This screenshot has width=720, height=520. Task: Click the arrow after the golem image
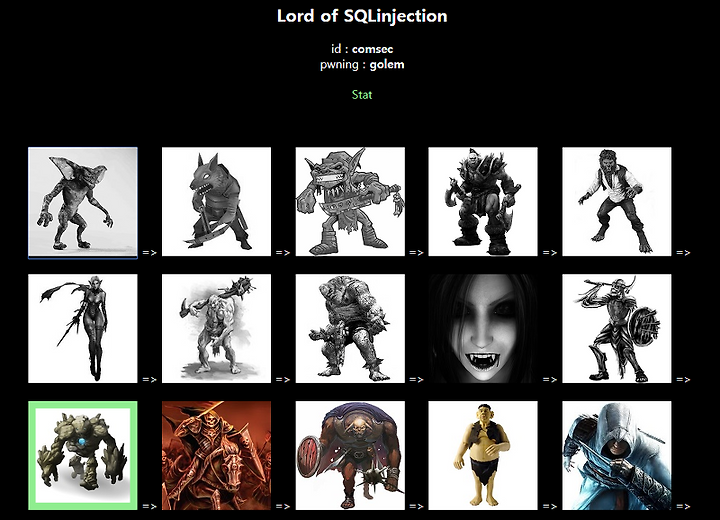pos(149,506)
